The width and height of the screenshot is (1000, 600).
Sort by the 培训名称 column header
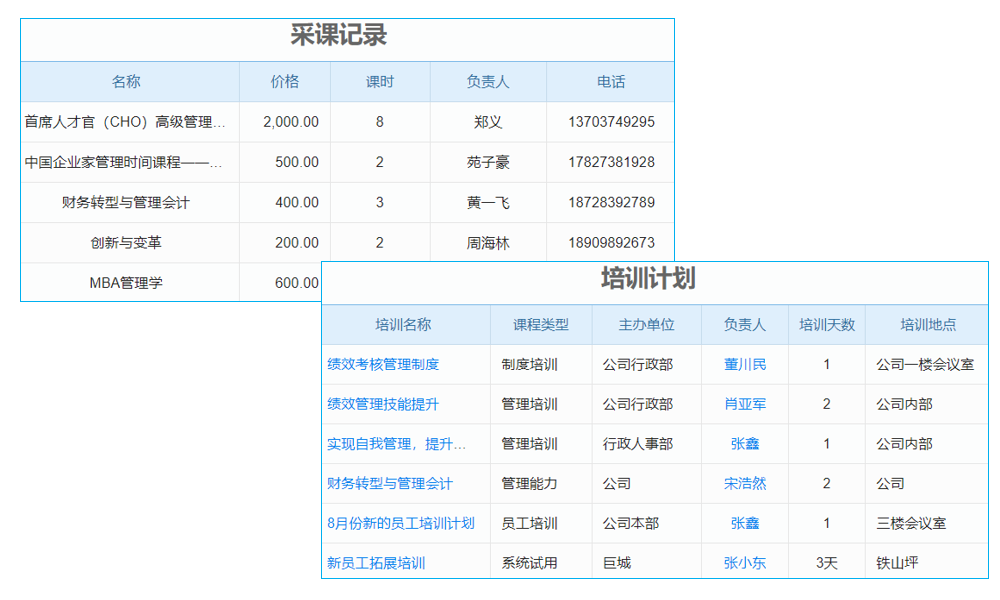(x=404, y=325)
